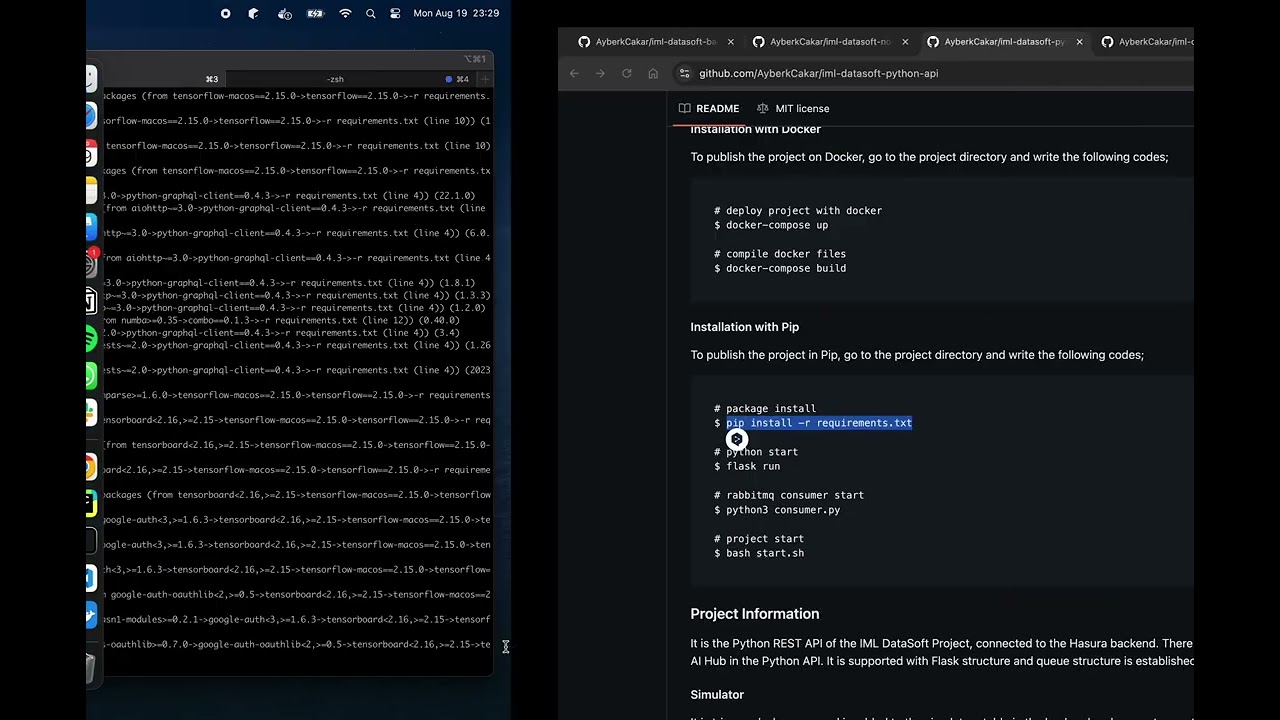Screen dimensions: 1280x720
Task: Switch to the -zsh terminal tab
Action: pyautogui.click(x=335, y=79)
